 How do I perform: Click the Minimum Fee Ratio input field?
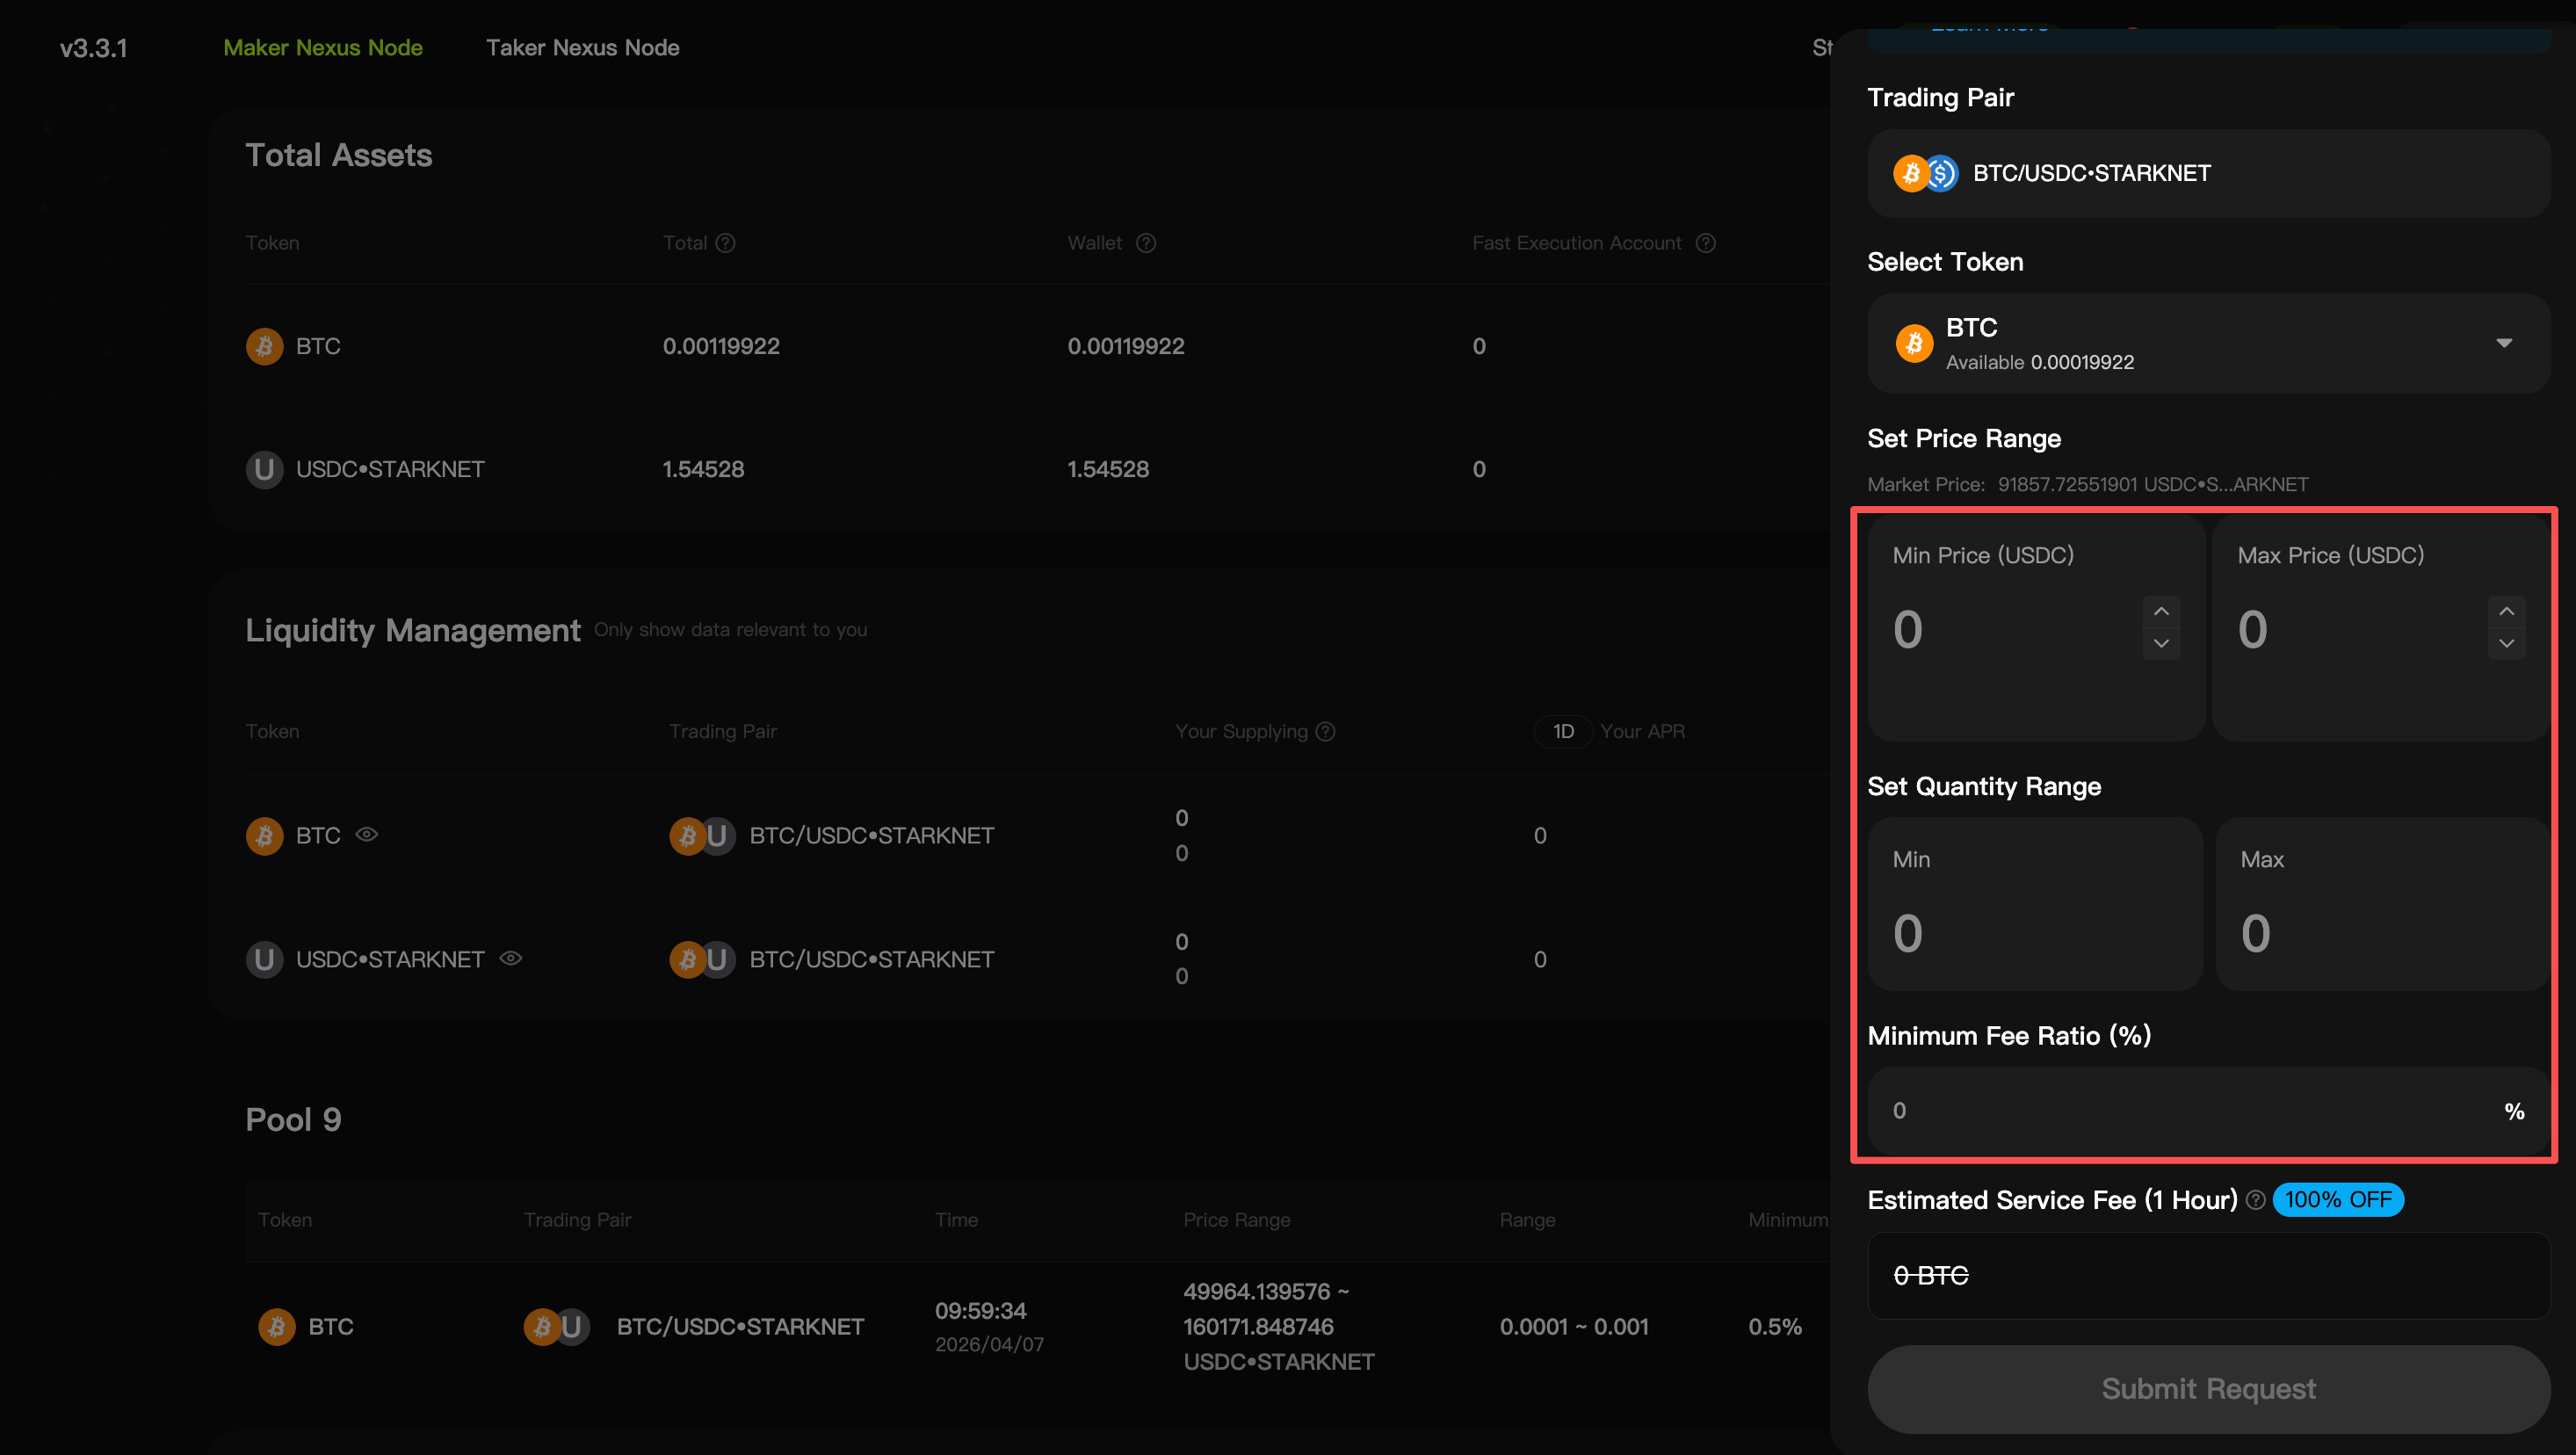tap(2208, 1110)
